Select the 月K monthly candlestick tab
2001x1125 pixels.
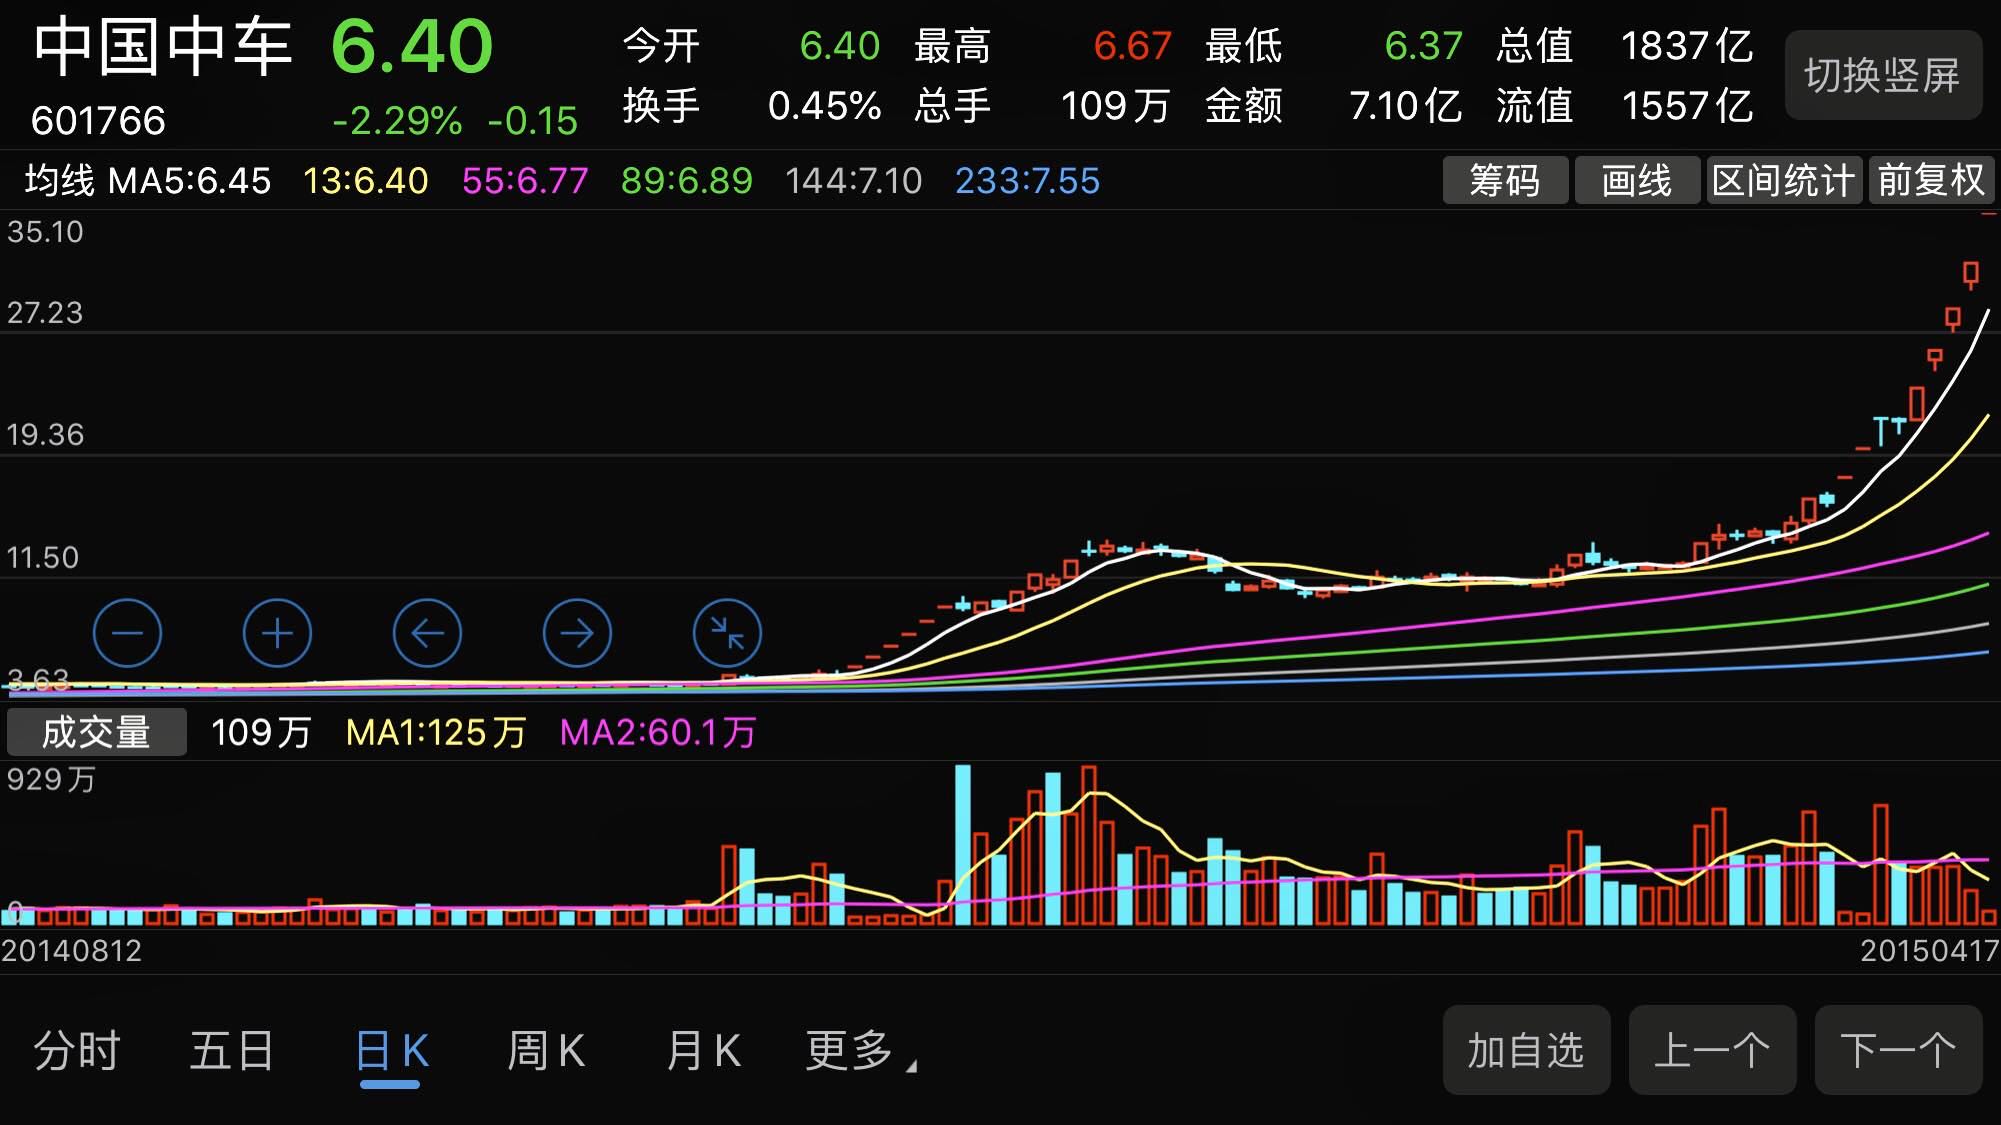(703, 1051)
